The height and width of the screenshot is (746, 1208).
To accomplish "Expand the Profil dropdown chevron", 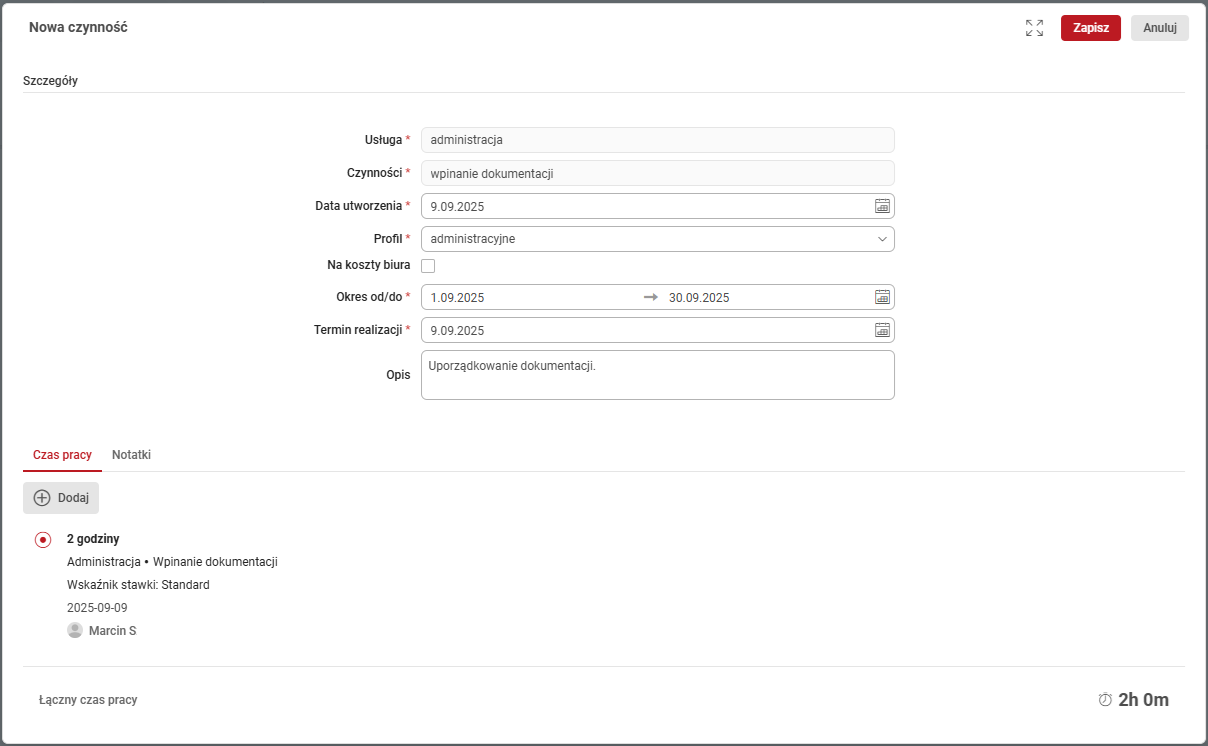I will click(882, 239).
